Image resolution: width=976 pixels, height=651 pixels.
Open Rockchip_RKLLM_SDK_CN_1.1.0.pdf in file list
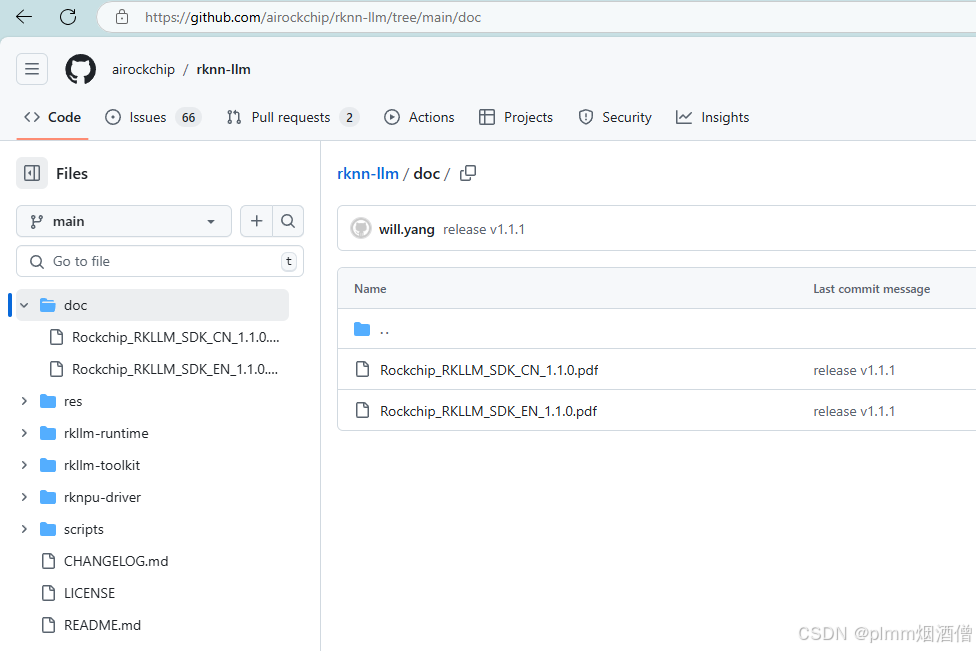tap(489, 370)
